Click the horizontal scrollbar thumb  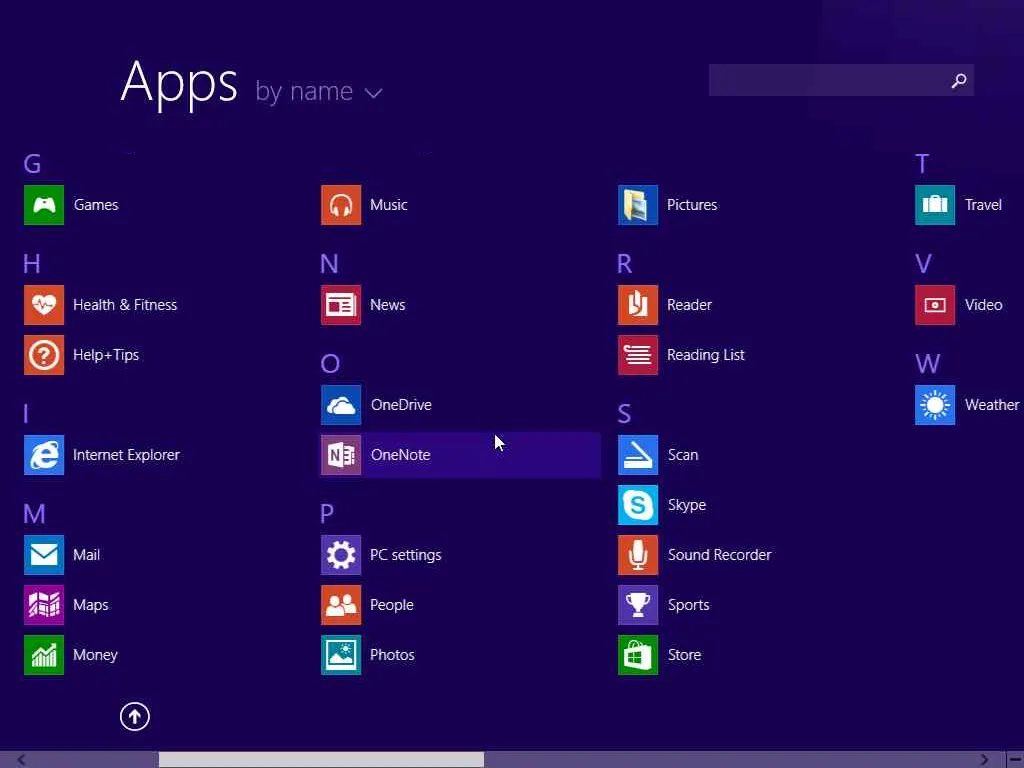[321, 760]
